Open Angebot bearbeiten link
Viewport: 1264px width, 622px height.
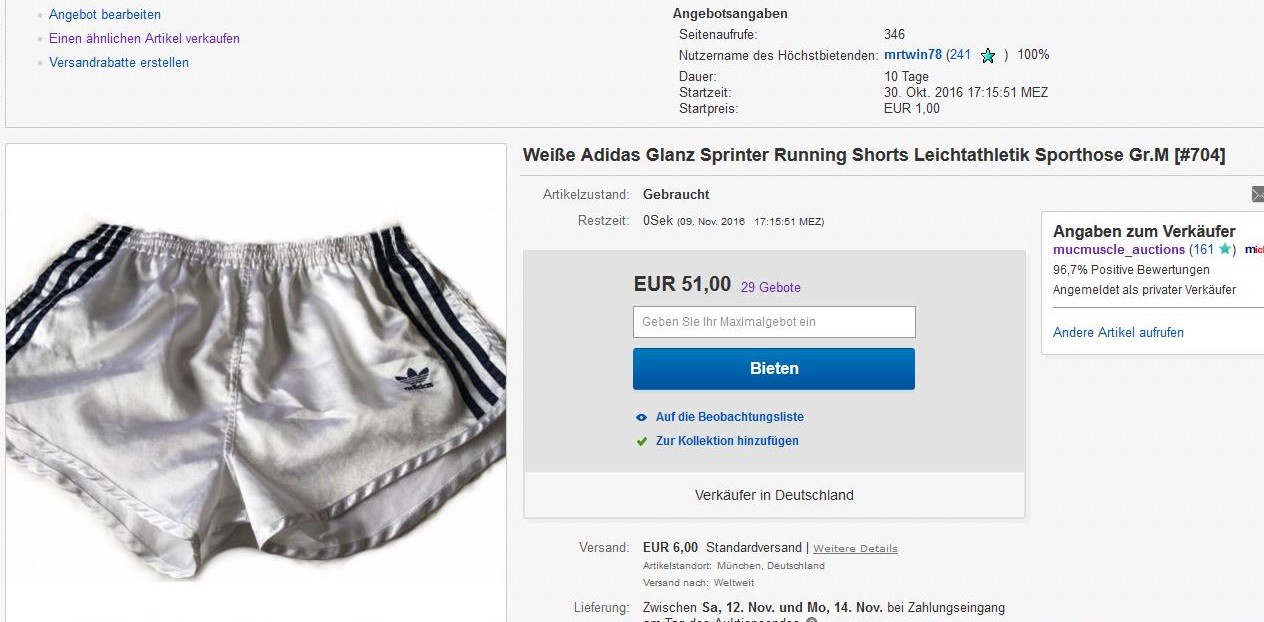pos(105,15)
